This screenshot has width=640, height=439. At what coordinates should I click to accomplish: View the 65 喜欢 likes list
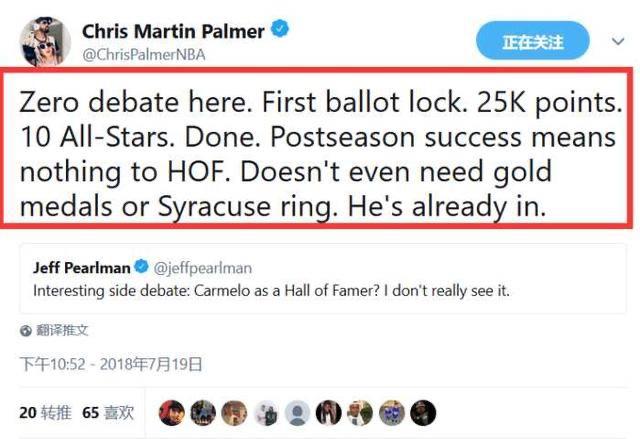point(107,412)
